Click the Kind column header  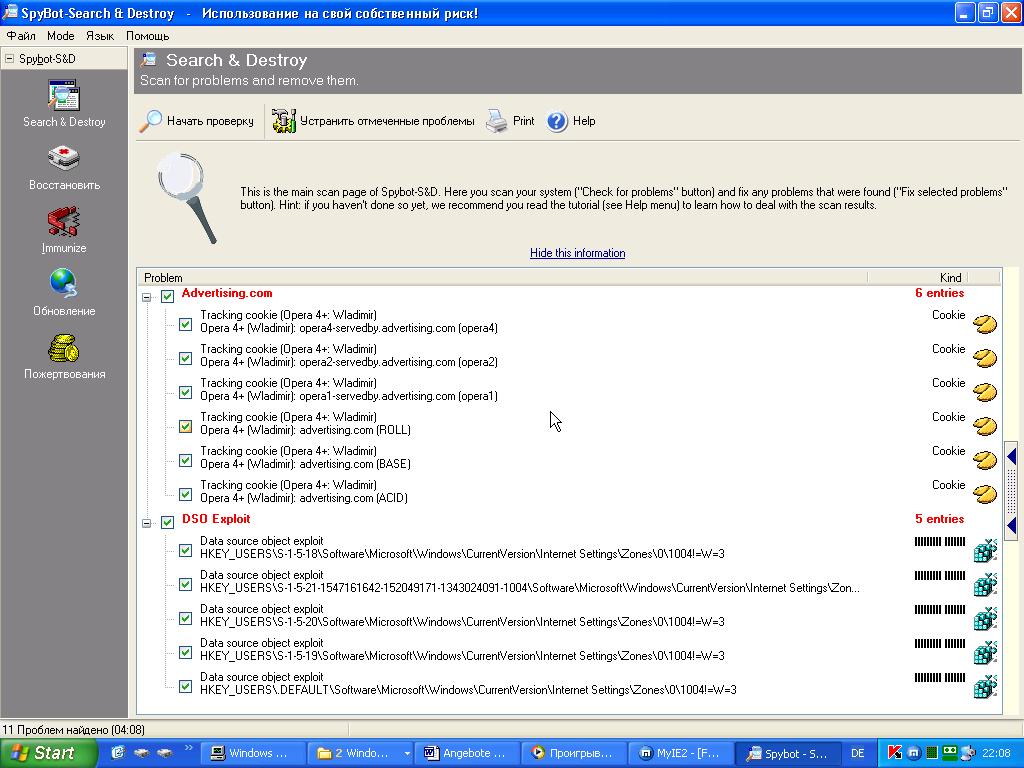pyautogui.click(x=917, y=278)
